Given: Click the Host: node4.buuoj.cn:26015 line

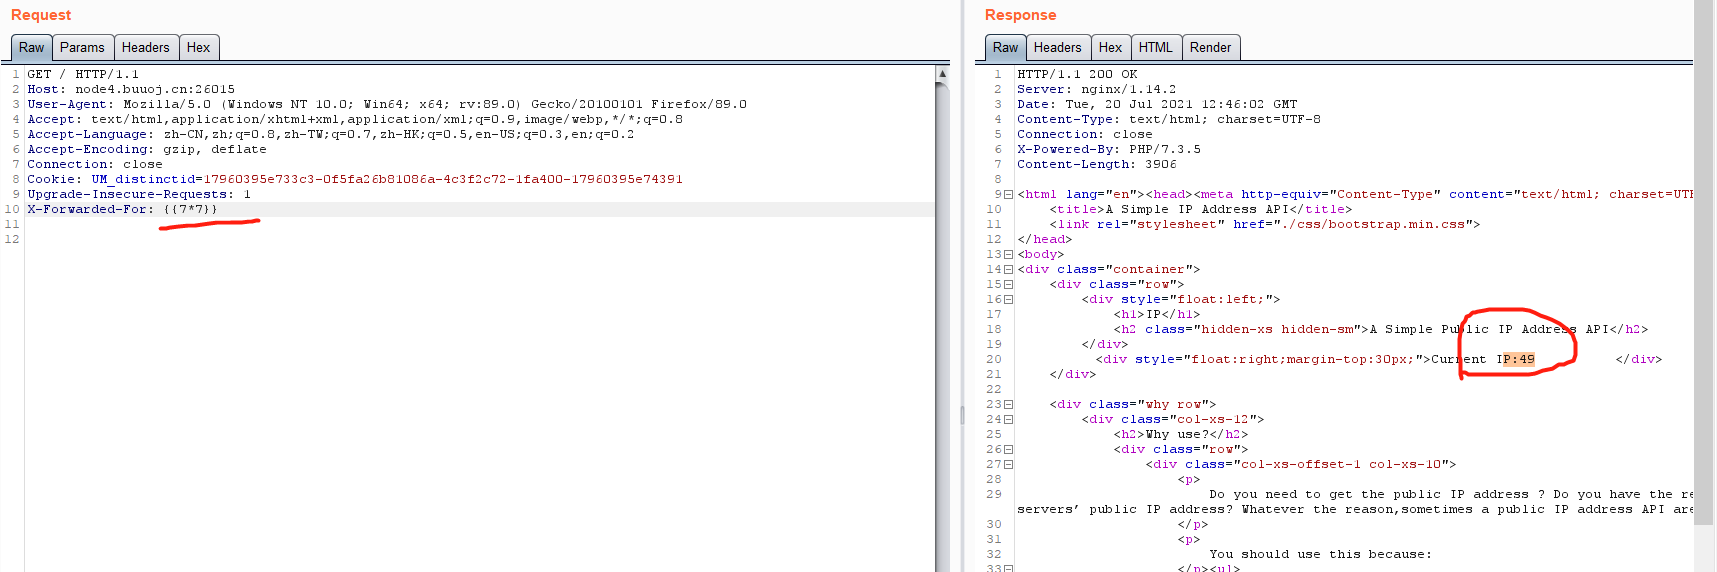Looking at the screenshot, I should (131, 89).
